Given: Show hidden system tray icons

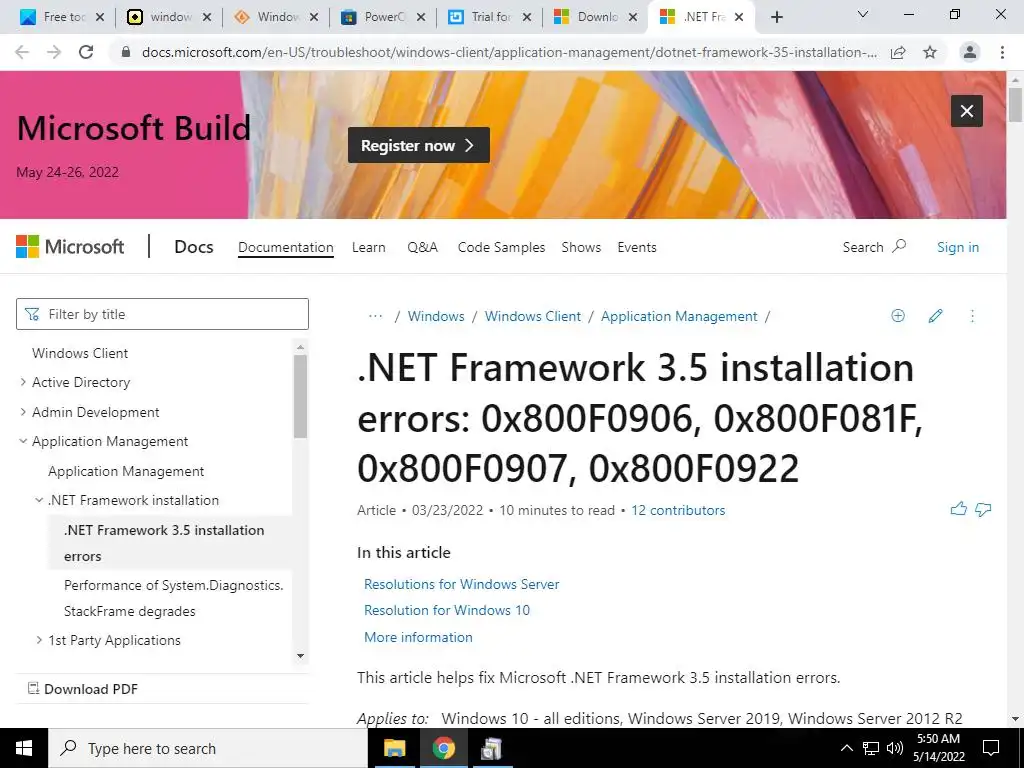Looking at the screenshot, I should coord(846,748).
